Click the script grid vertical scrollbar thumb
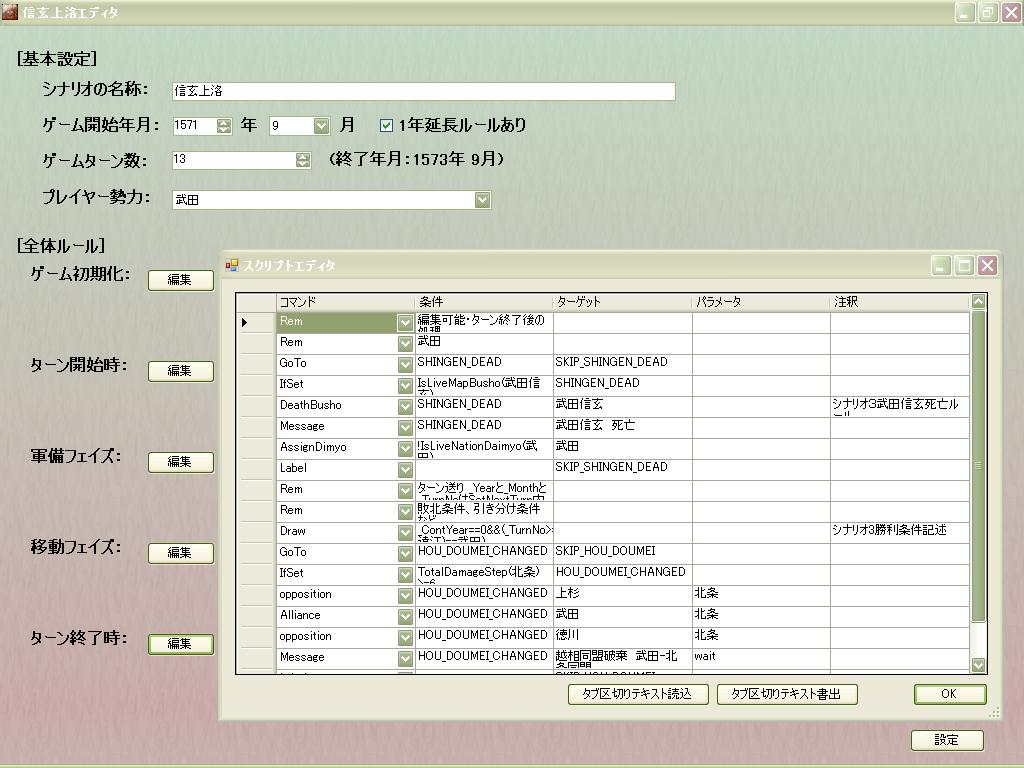The width and height of the screenshot is (1024, 768). (x=978, y=466)
